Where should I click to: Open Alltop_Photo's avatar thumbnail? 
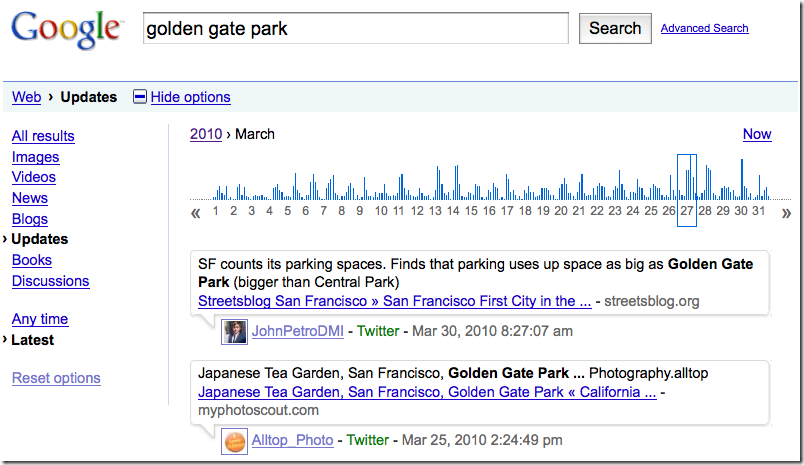pos(234,441)
